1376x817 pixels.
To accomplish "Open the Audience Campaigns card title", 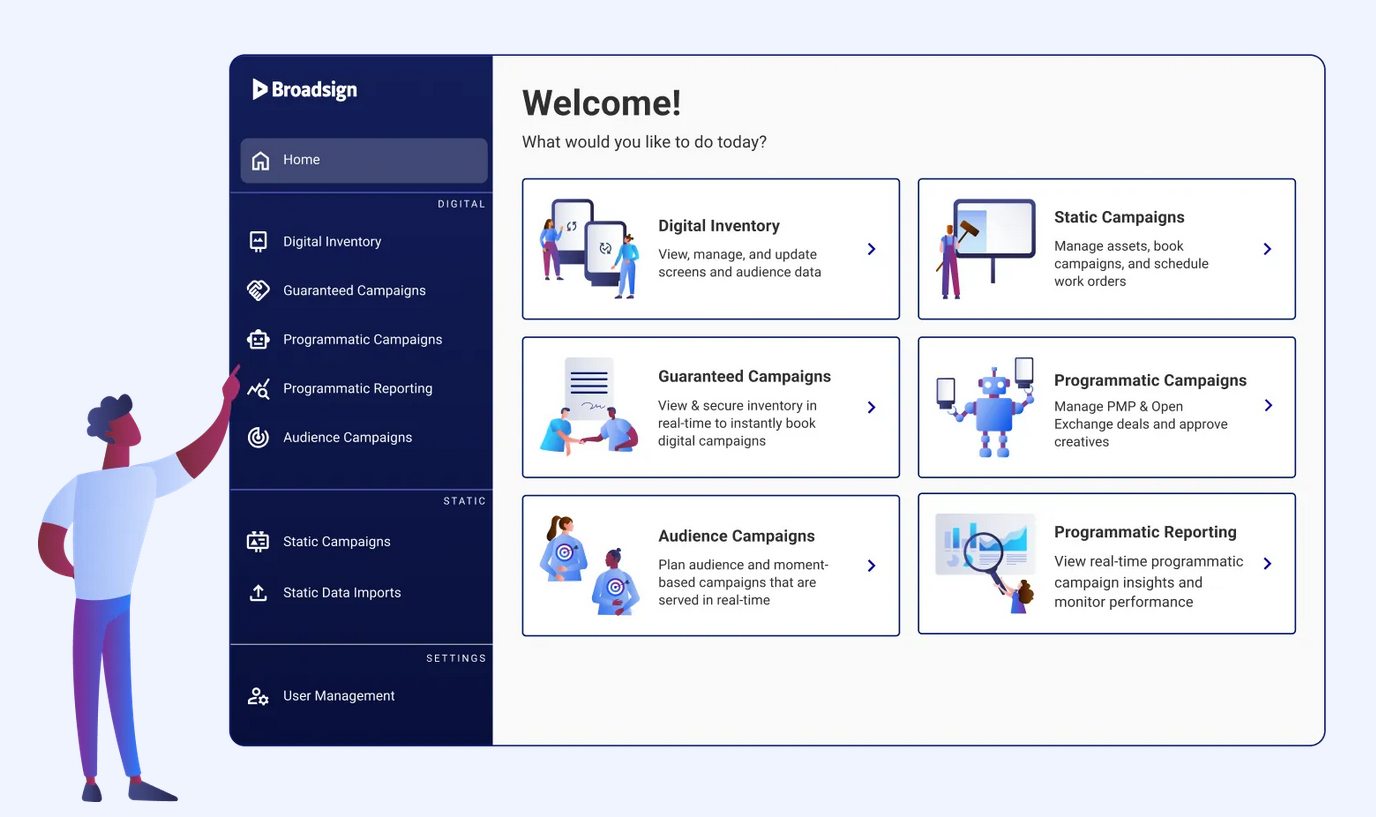I will (x=736, y=536).
